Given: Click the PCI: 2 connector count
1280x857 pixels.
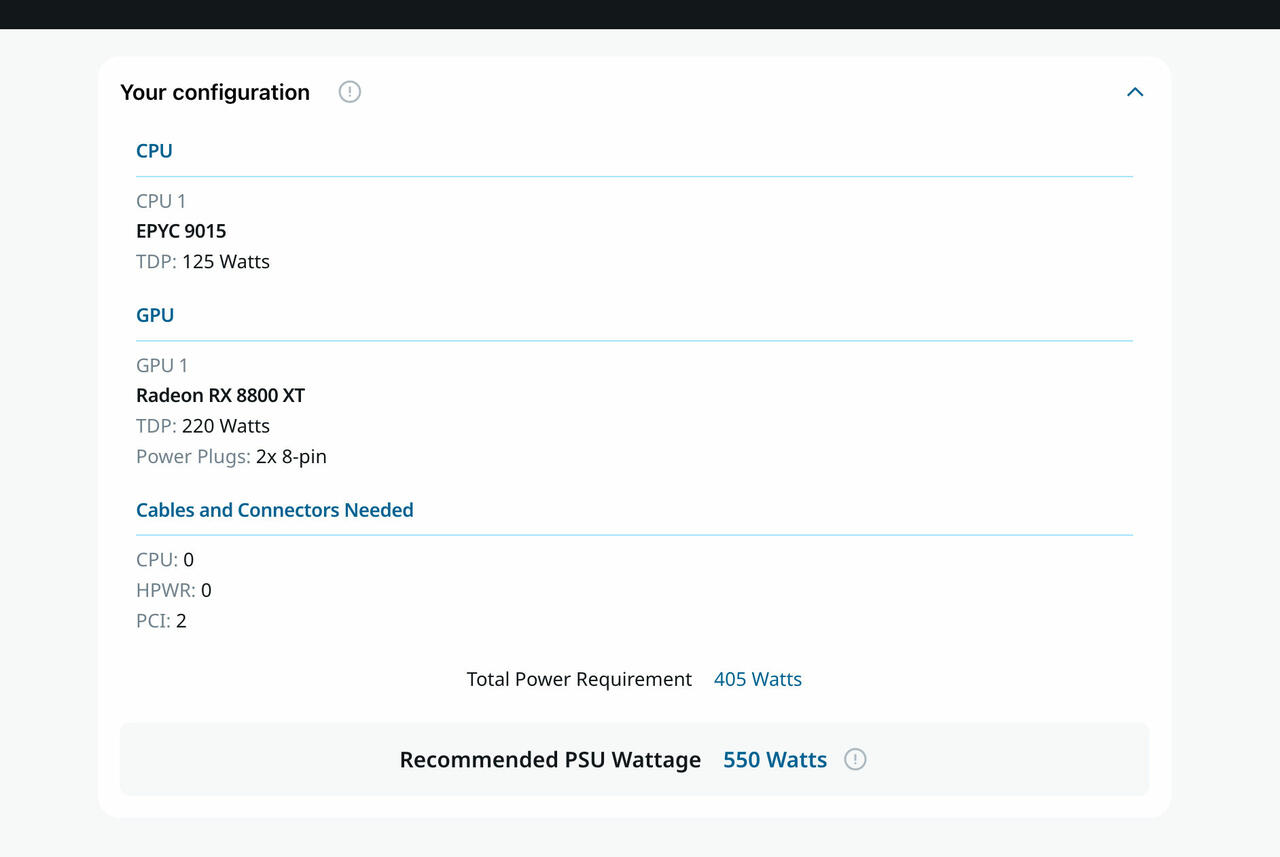Looking at the screenshot, I should 161,621.
